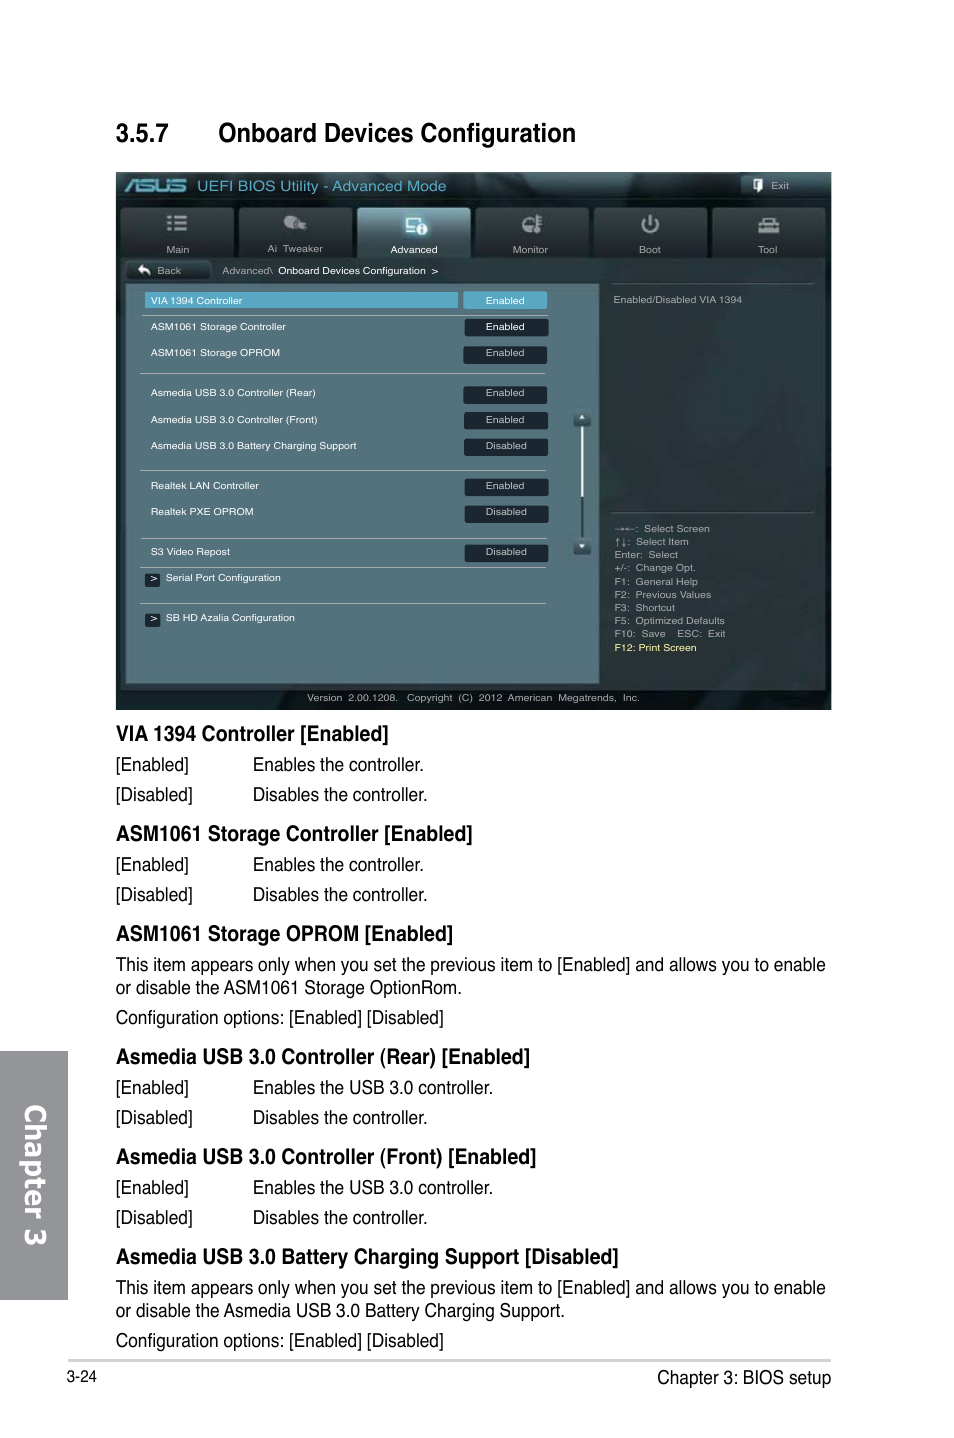Click the ESC: Exit hint
Image resolution: width=954 pixels, height=1438 pixels.
click(701, 634)
